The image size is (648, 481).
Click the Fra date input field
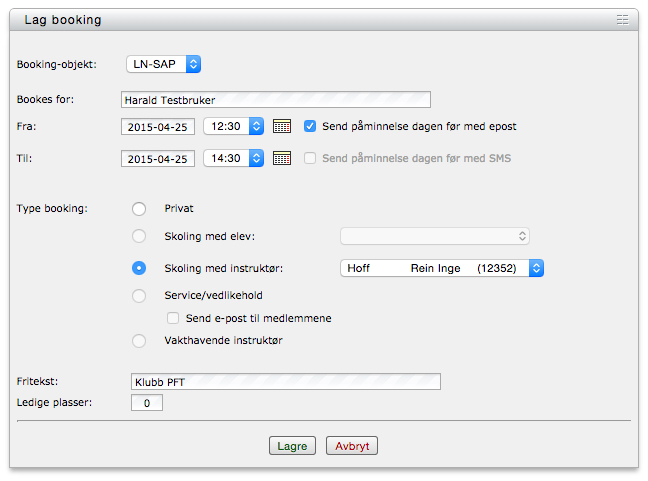(x=158, y=127)
